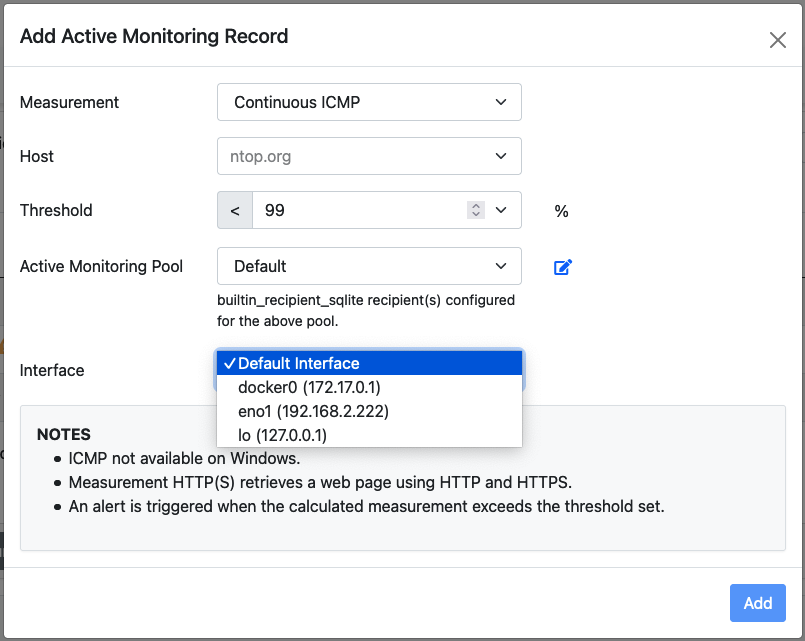Click the builtin_recipient_sqlite recipient note text
Image resolution: width=805 pixels, height=641 pixels.
[x=366, y=310]
